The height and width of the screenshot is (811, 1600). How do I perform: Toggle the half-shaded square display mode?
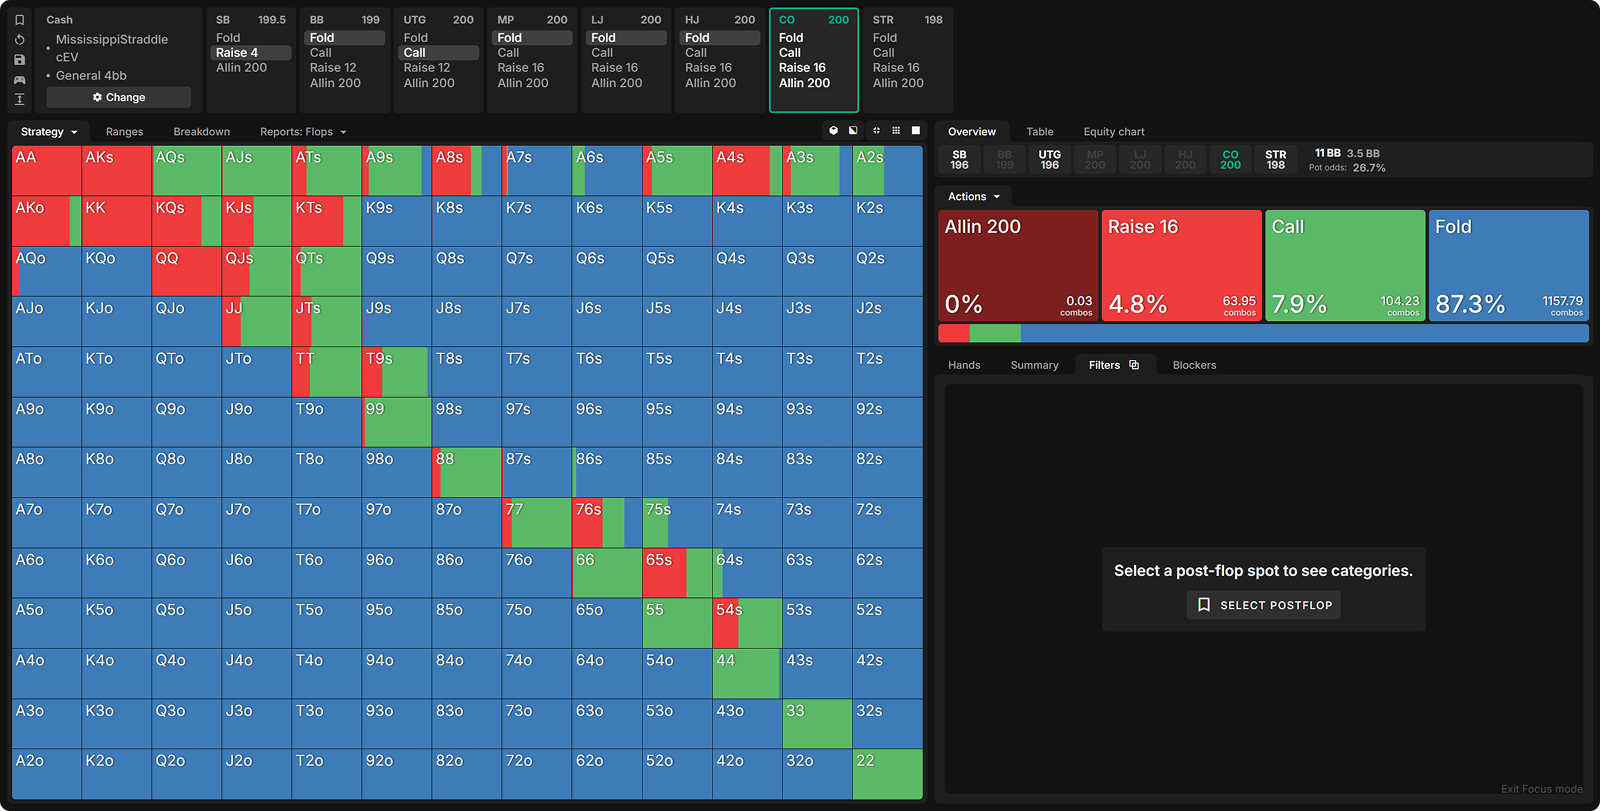pyautogui.click(x=853, y=131)
